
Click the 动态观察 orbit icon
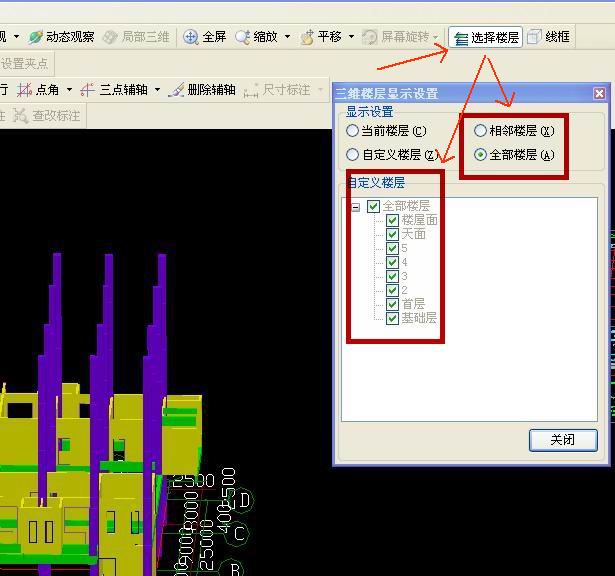pos(35,37)
